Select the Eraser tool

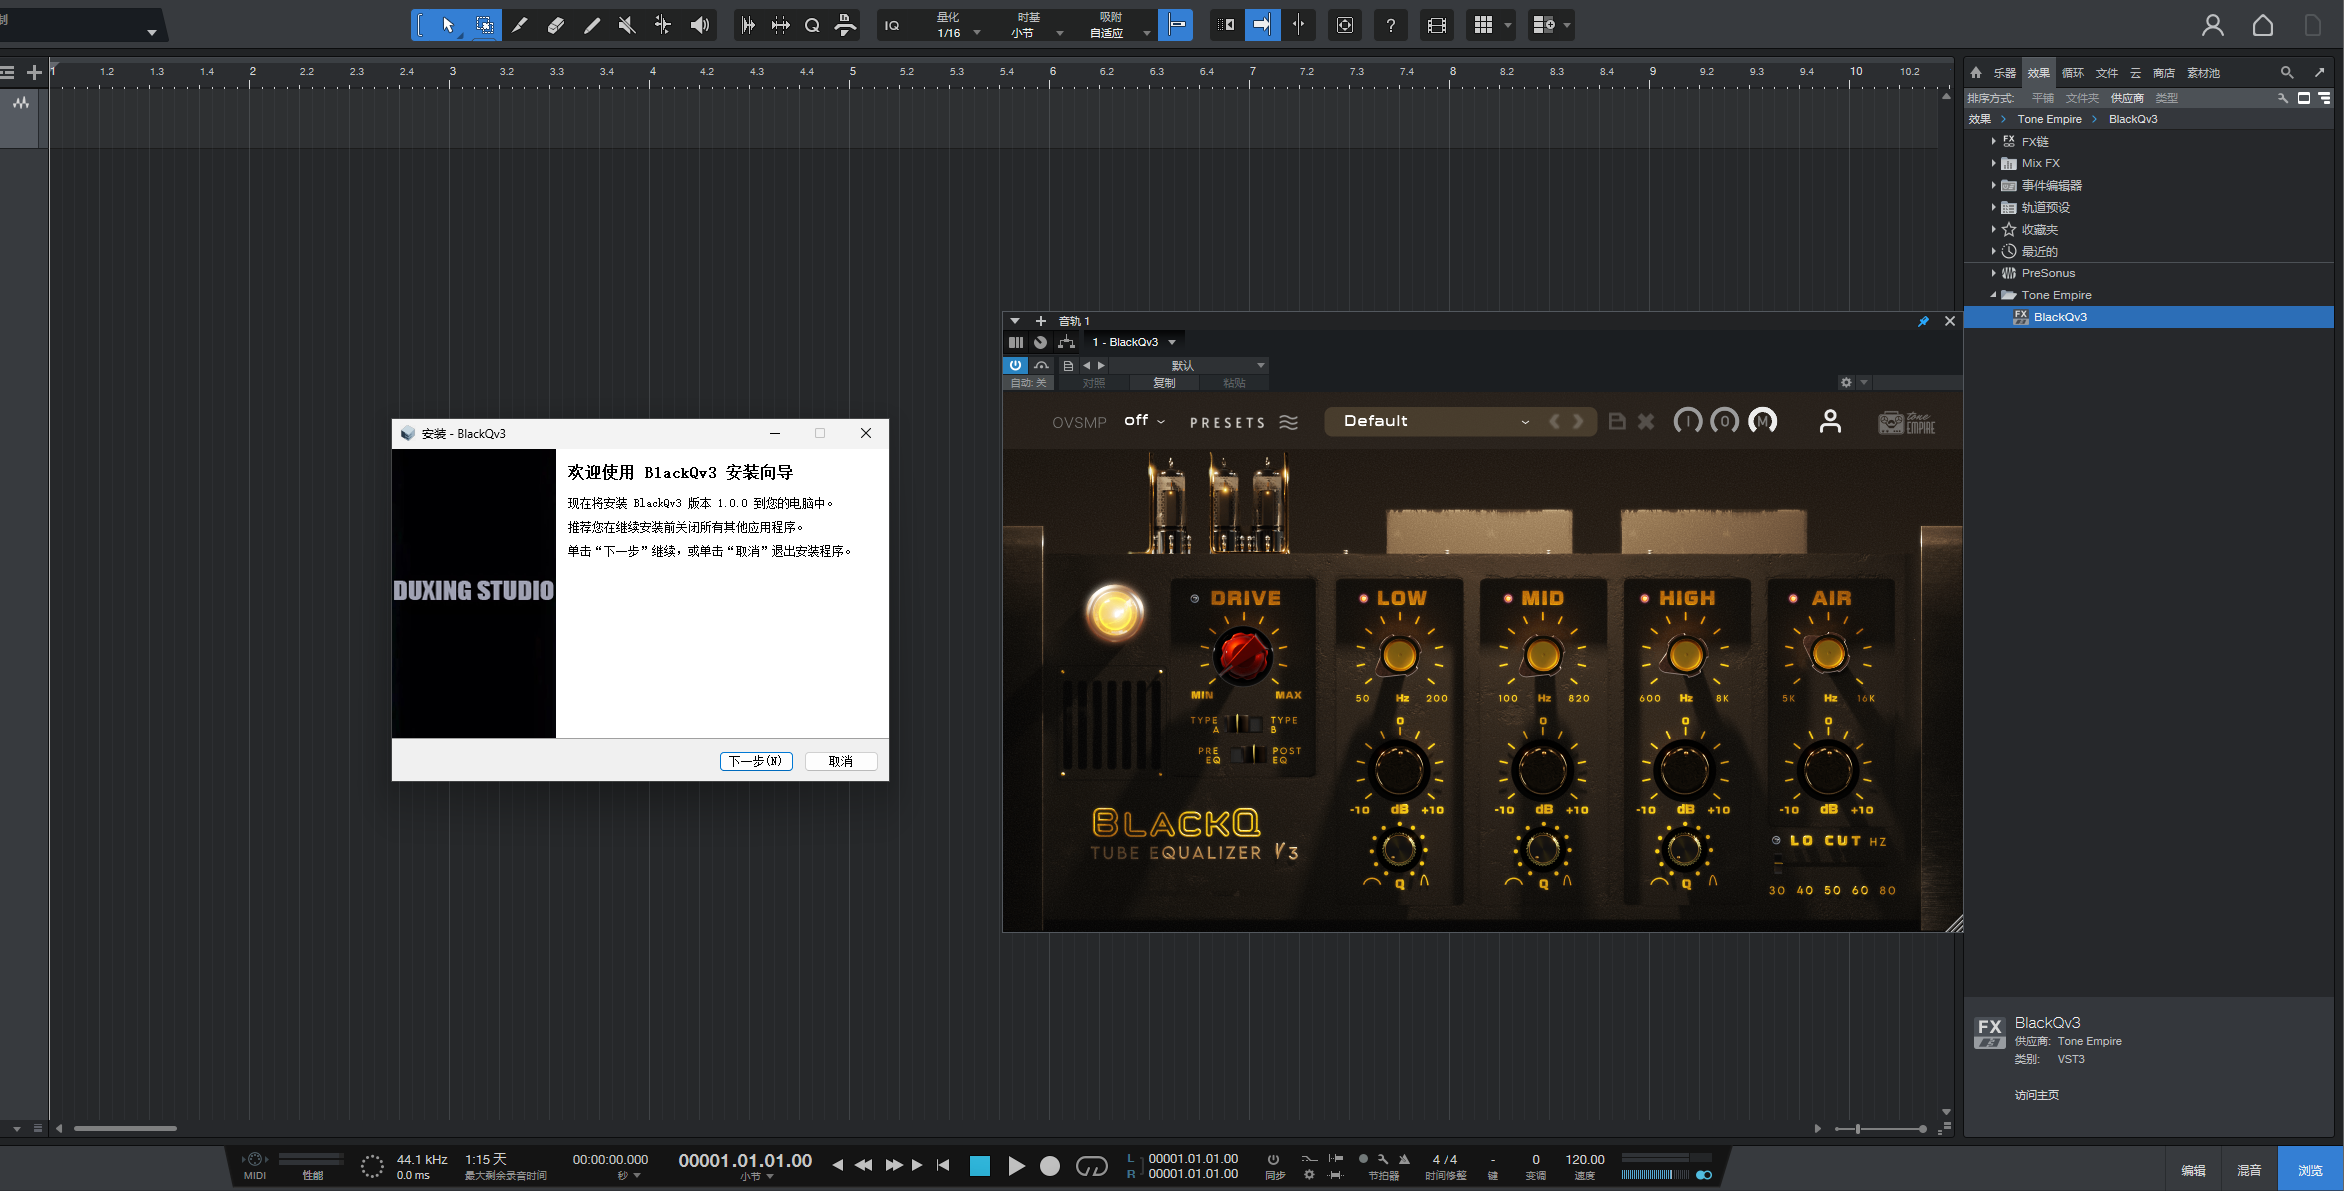(556, 25)
